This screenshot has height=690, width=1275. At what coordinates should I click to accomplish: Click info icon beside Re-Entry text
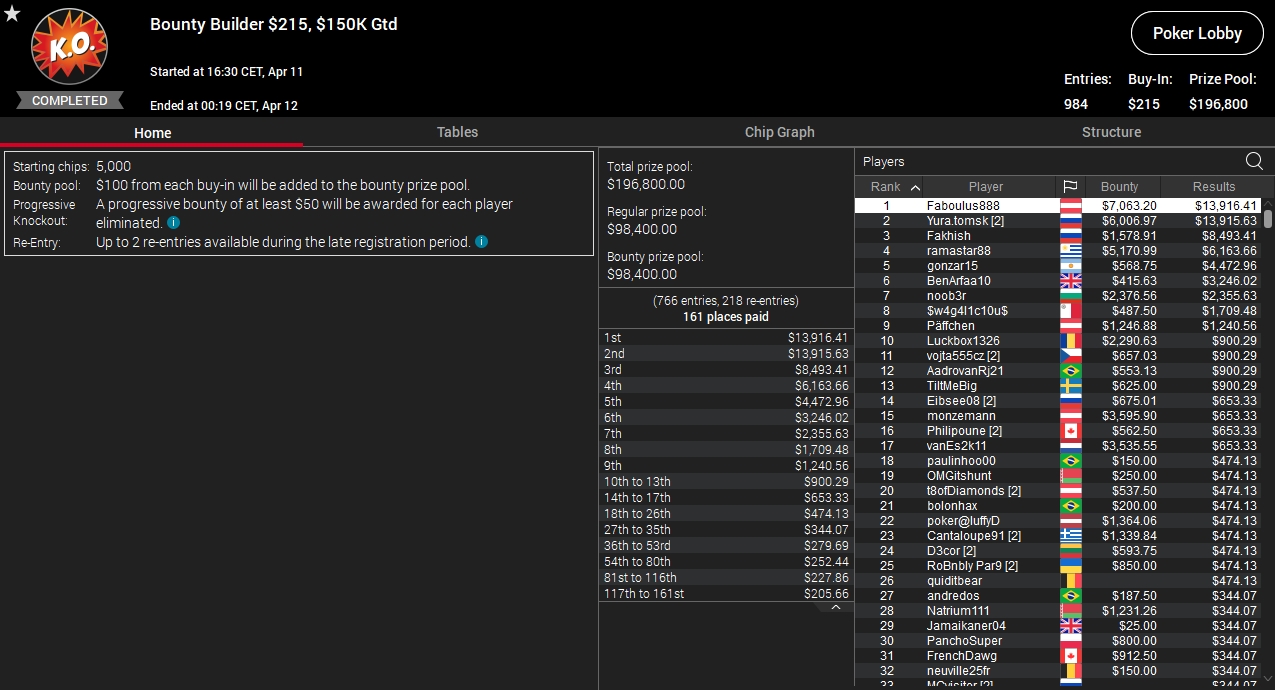(x=482, y=242)
